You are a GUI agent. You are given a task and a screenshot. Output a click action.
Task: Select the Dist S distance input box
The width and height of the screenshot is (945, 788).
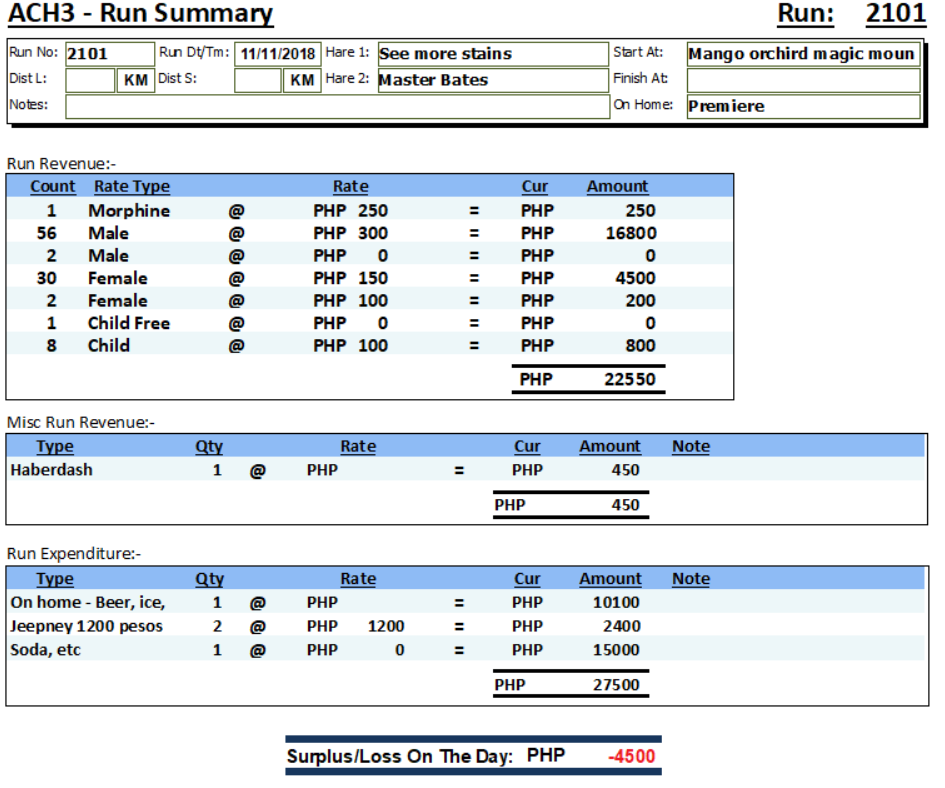click(x=257, y=80)
